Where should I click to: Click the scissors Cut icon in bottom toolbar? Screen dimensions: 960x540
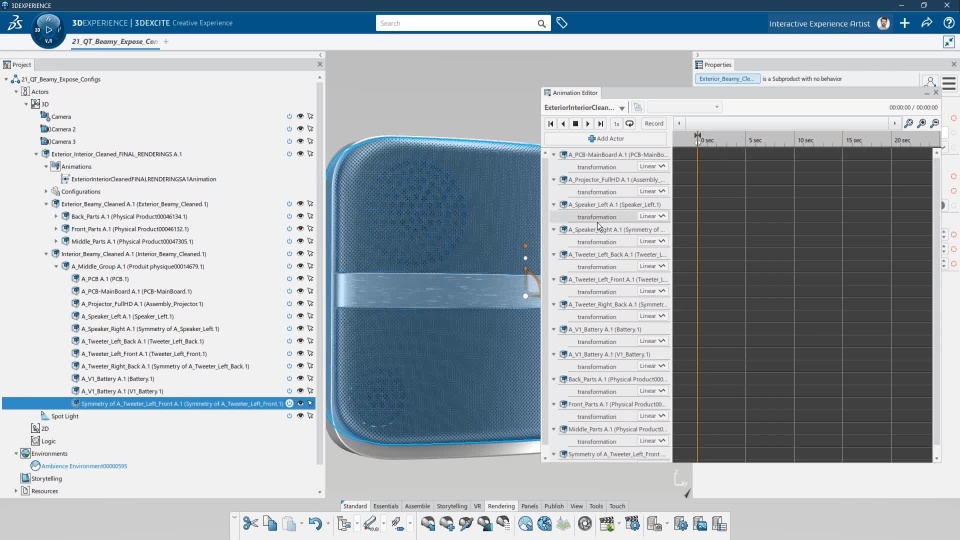[x=250, y=523]
